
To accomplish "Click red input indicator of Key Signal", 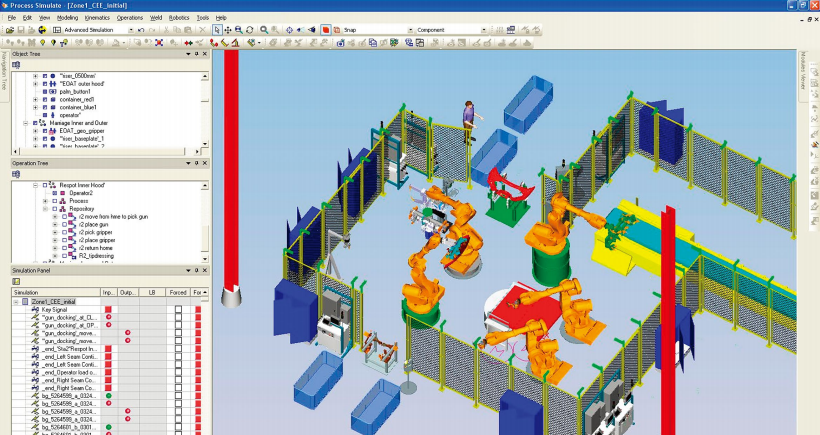I will [108, 310].
